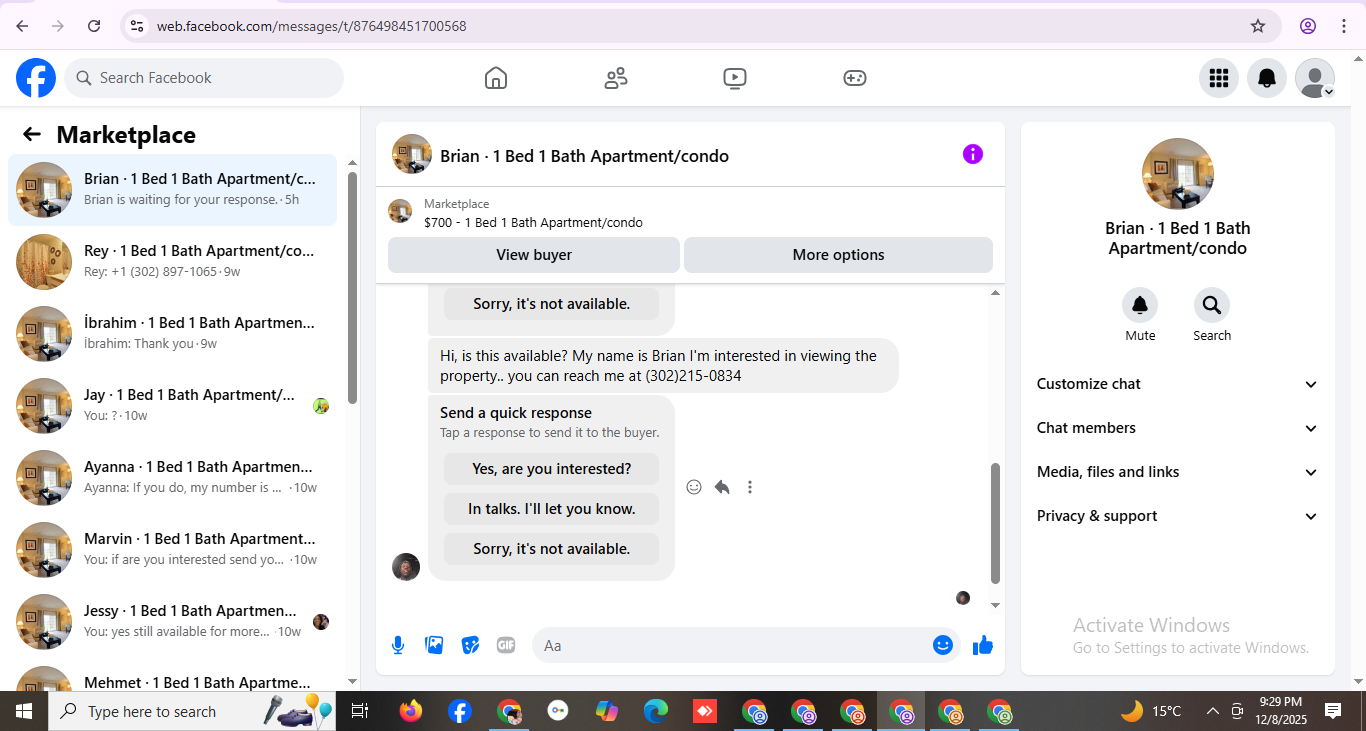Send quick reply "In talks. I'll let you know."
Viewport: 1366px width, 731px height.
click(x=552, y=509)
